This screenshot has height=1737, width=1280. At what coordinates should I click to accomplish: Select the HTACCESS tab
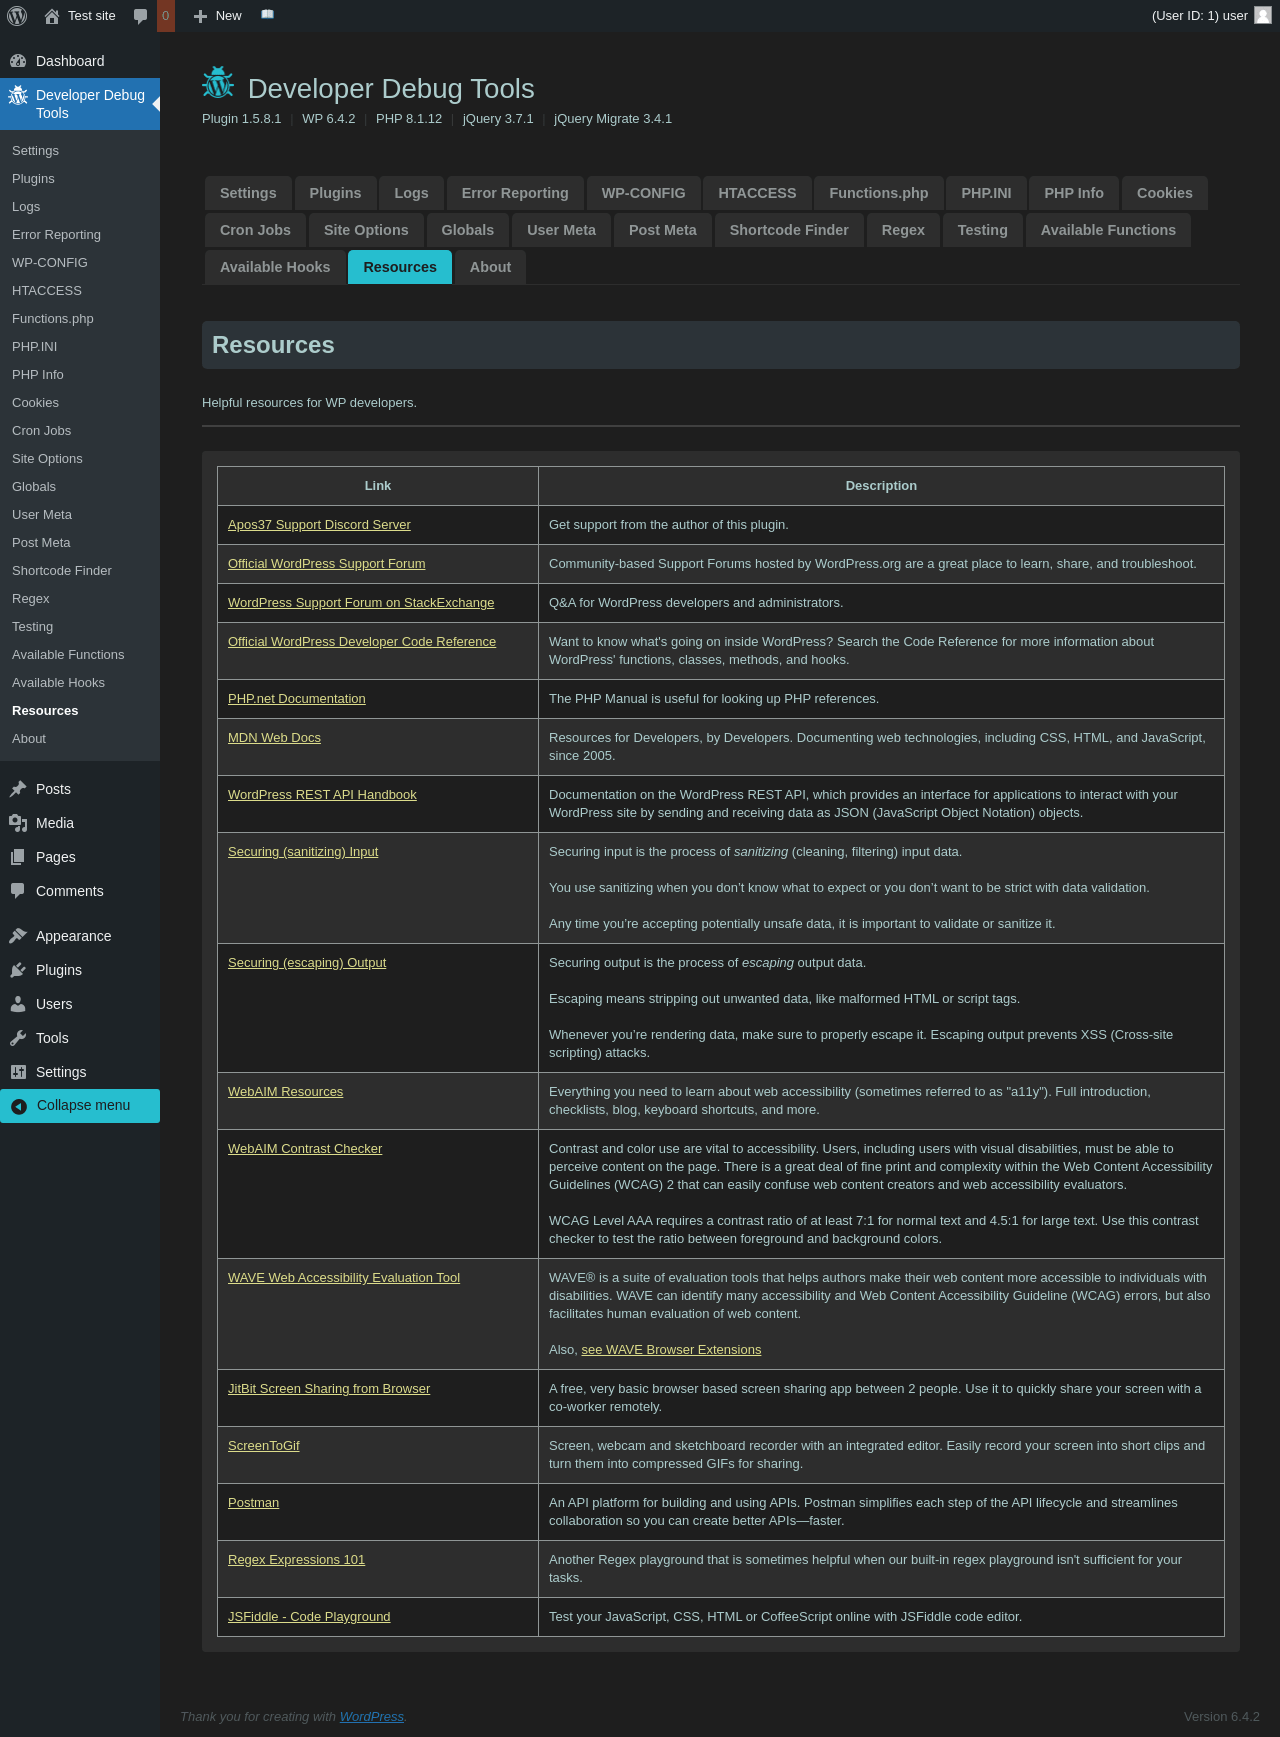point(757,193)
